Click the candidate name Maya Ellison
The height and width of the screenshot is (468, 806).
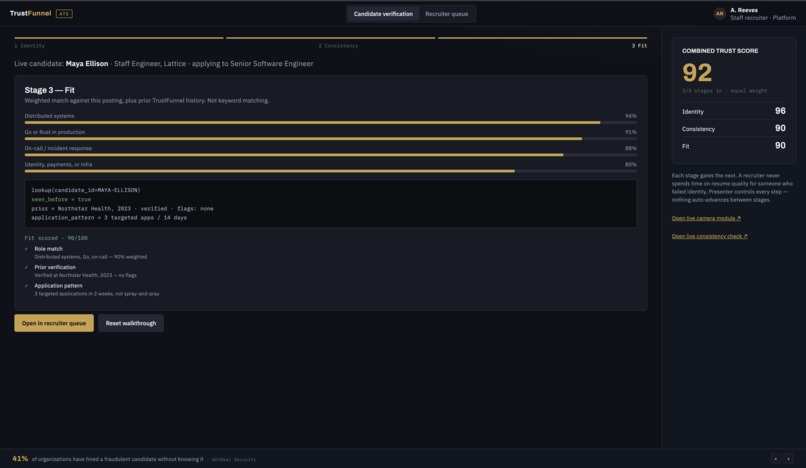(87, 64)
